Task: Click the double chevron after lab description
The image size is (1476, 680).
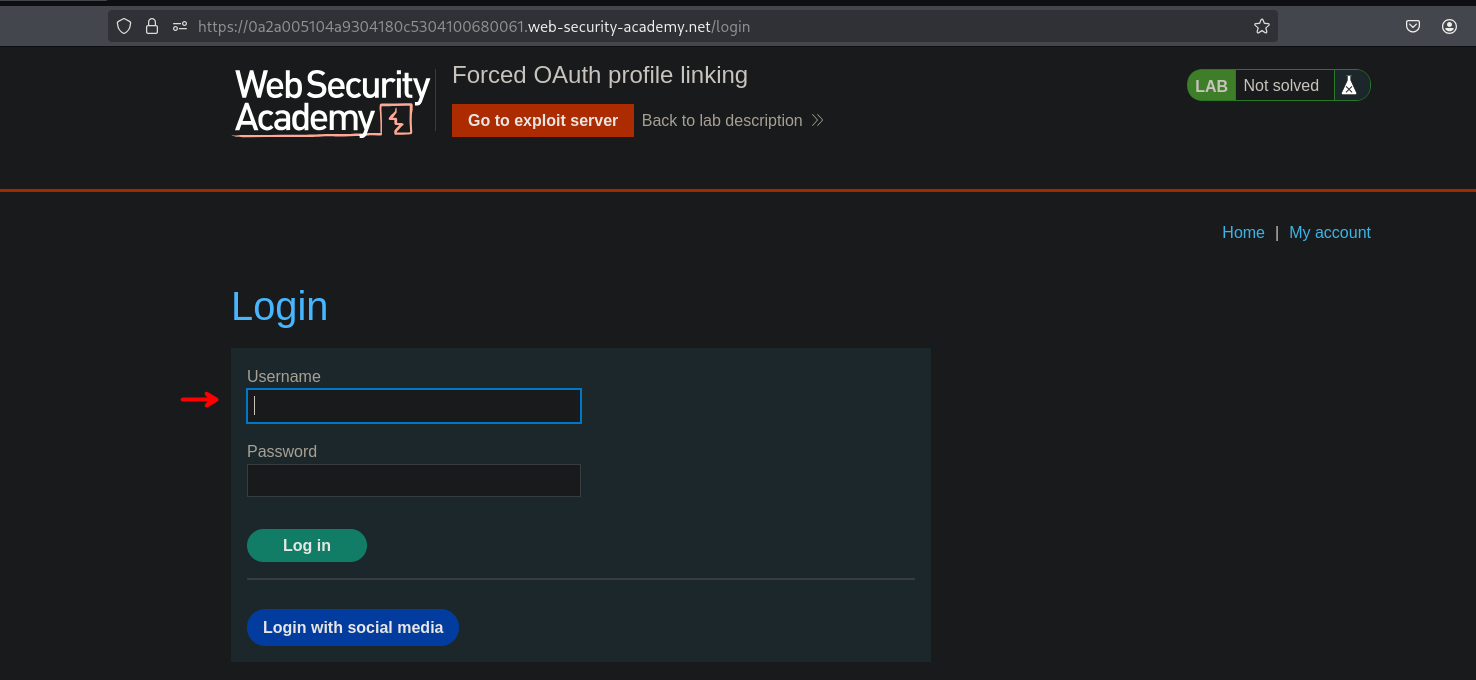Action: click(817, 121)
